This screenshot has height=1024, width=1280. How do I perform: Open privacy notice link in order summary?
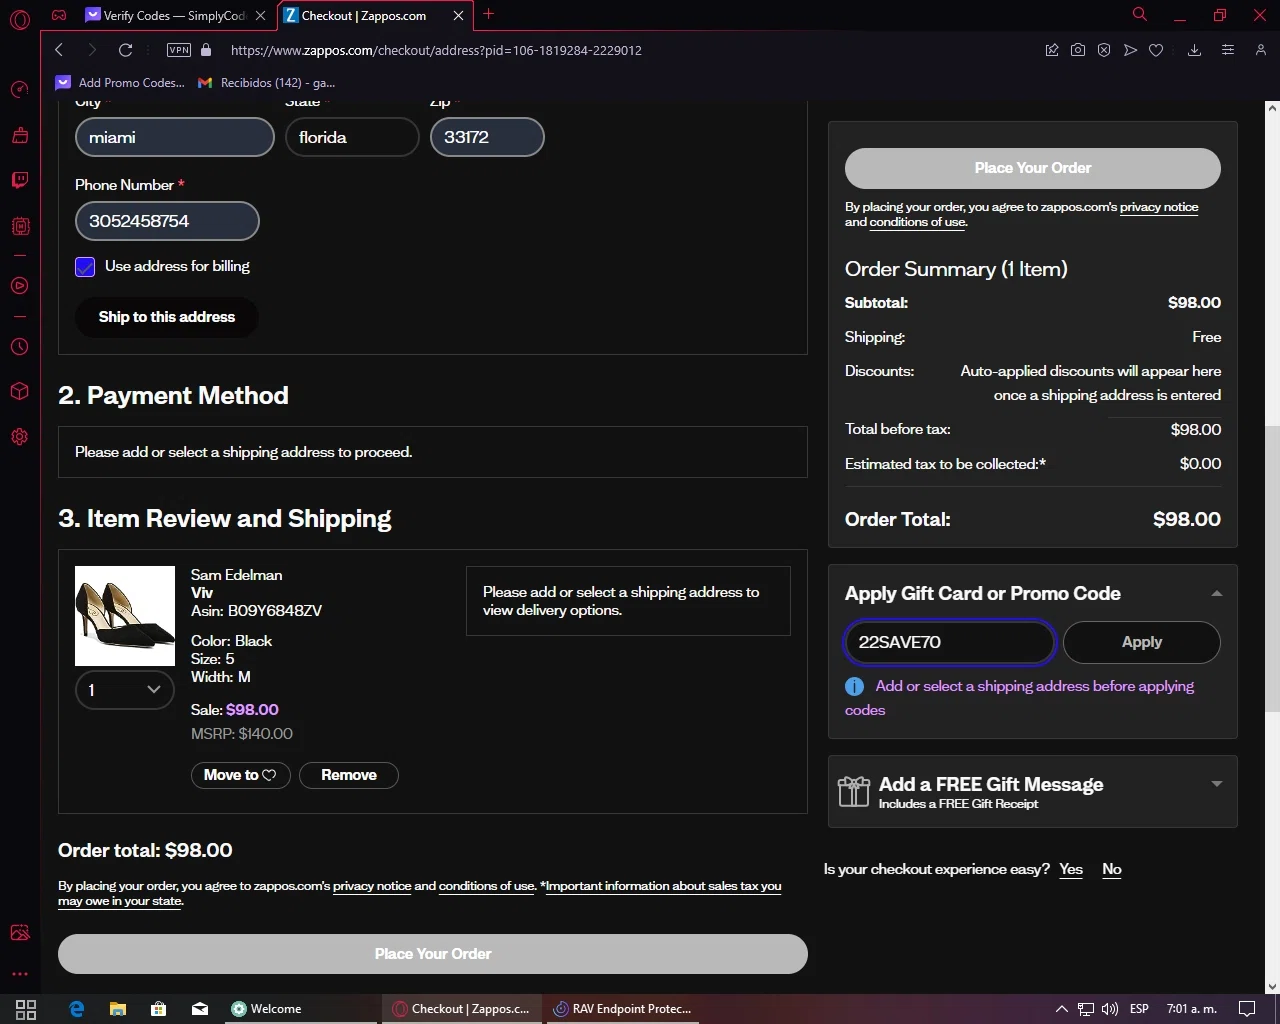click(x=1159, y=207)
